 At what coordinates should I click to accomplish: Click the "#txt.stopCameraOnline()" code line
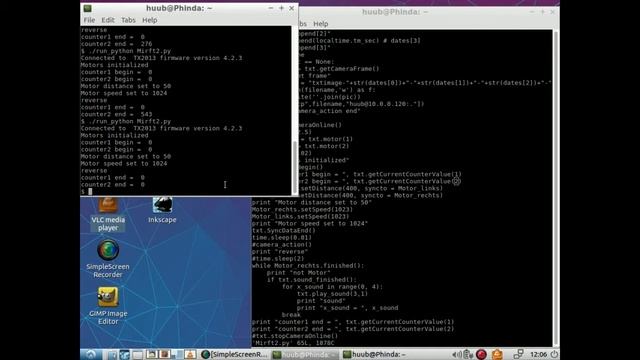pos(295,336)
